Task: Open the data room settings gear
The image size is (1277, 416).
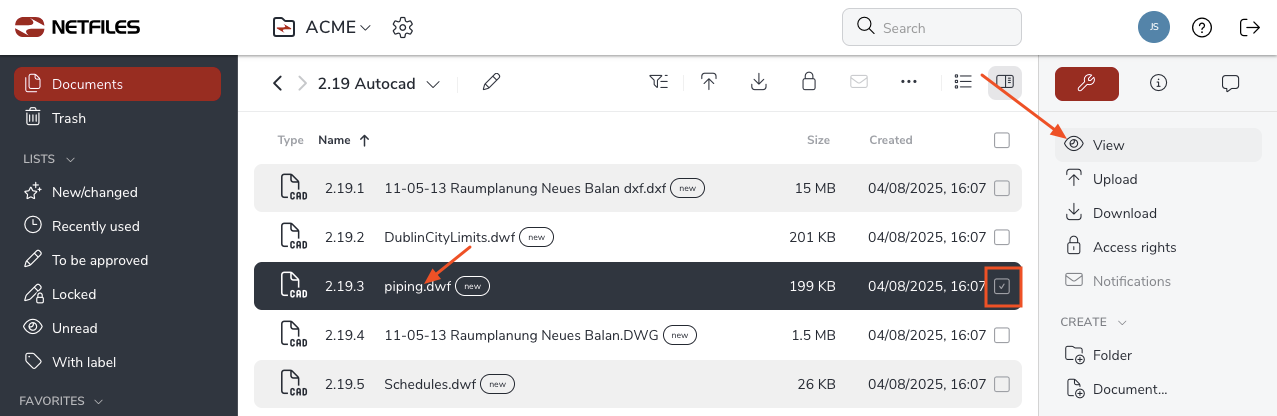Action: click(x=403, y=27)
